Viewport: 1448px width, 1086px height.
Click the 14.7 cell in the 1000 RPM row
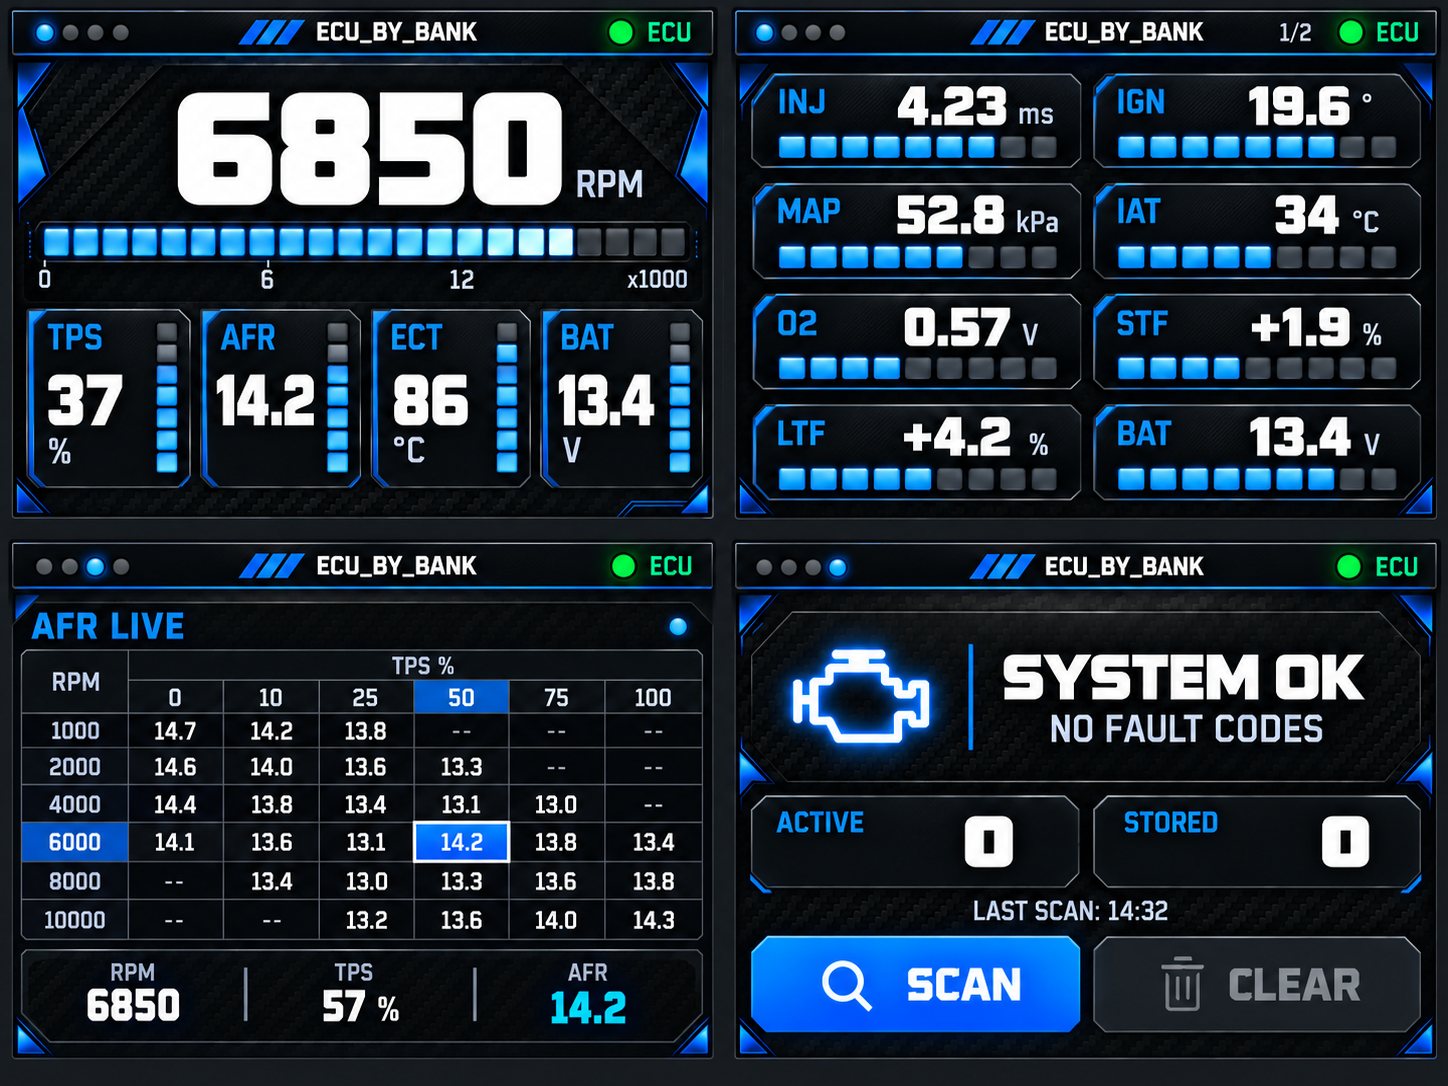coord(175,731)
